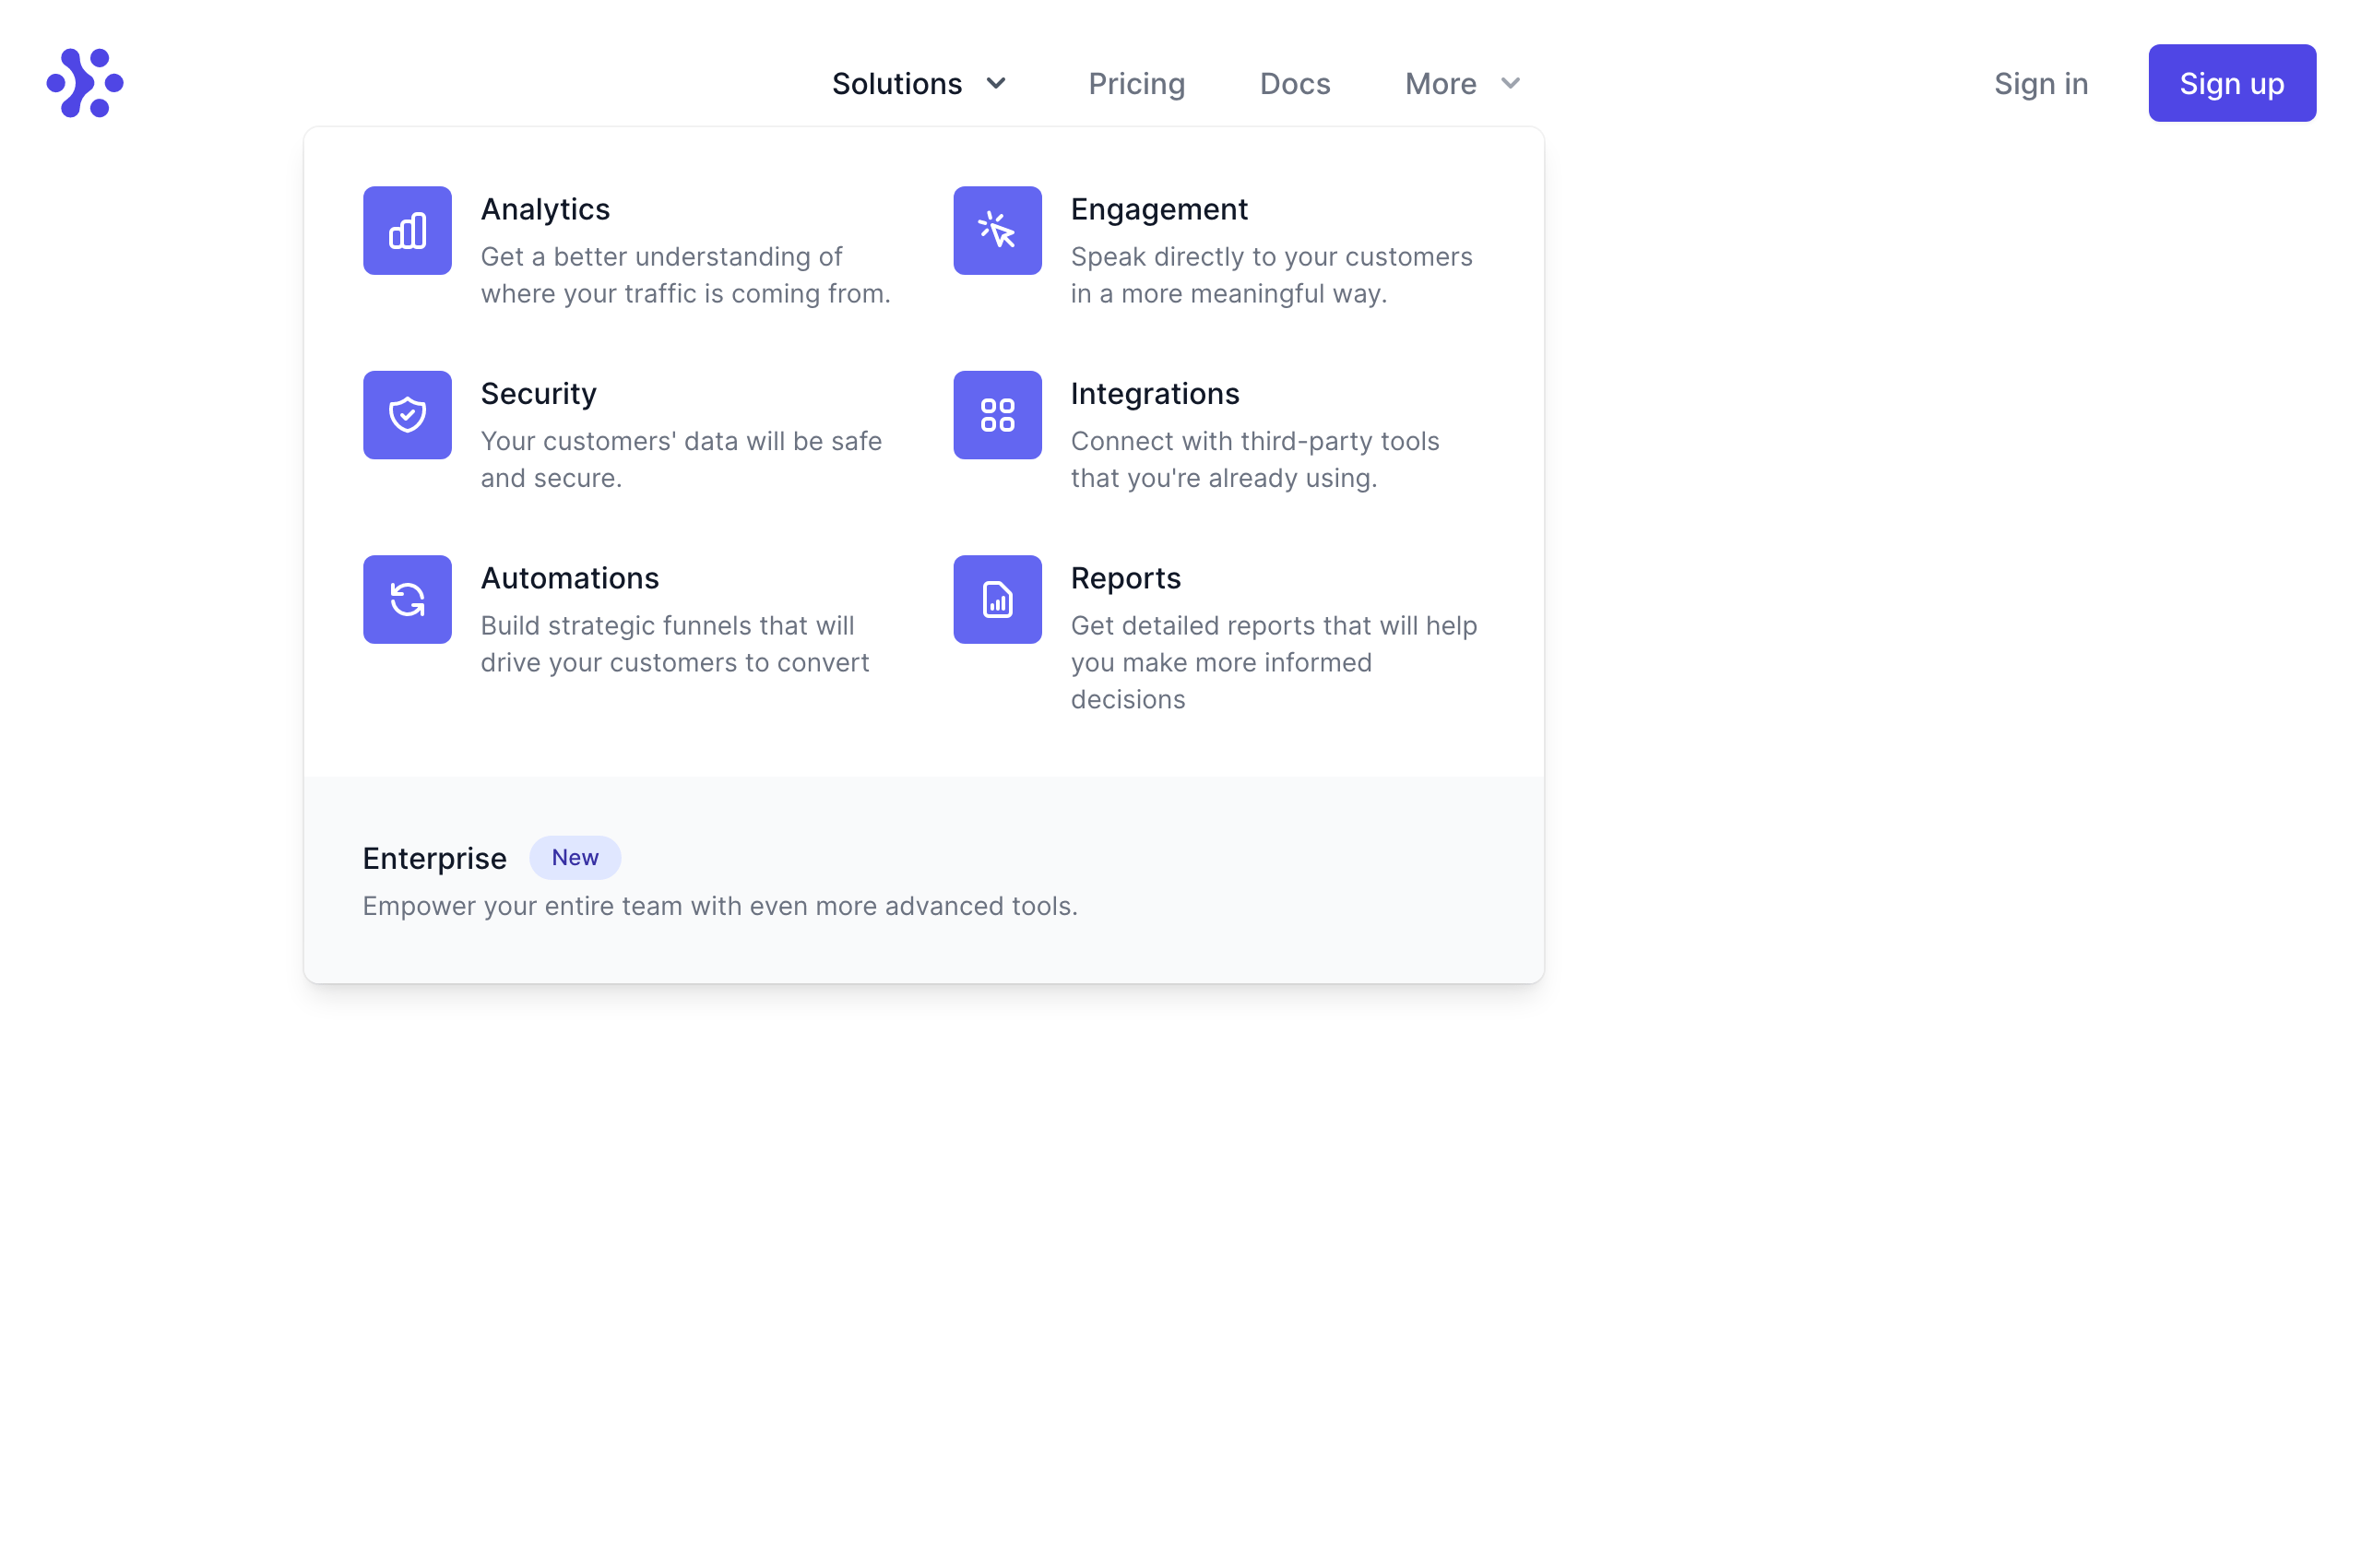Choose the Reports heading link
The image size is (2361, 1568).
coord(1125,578)
